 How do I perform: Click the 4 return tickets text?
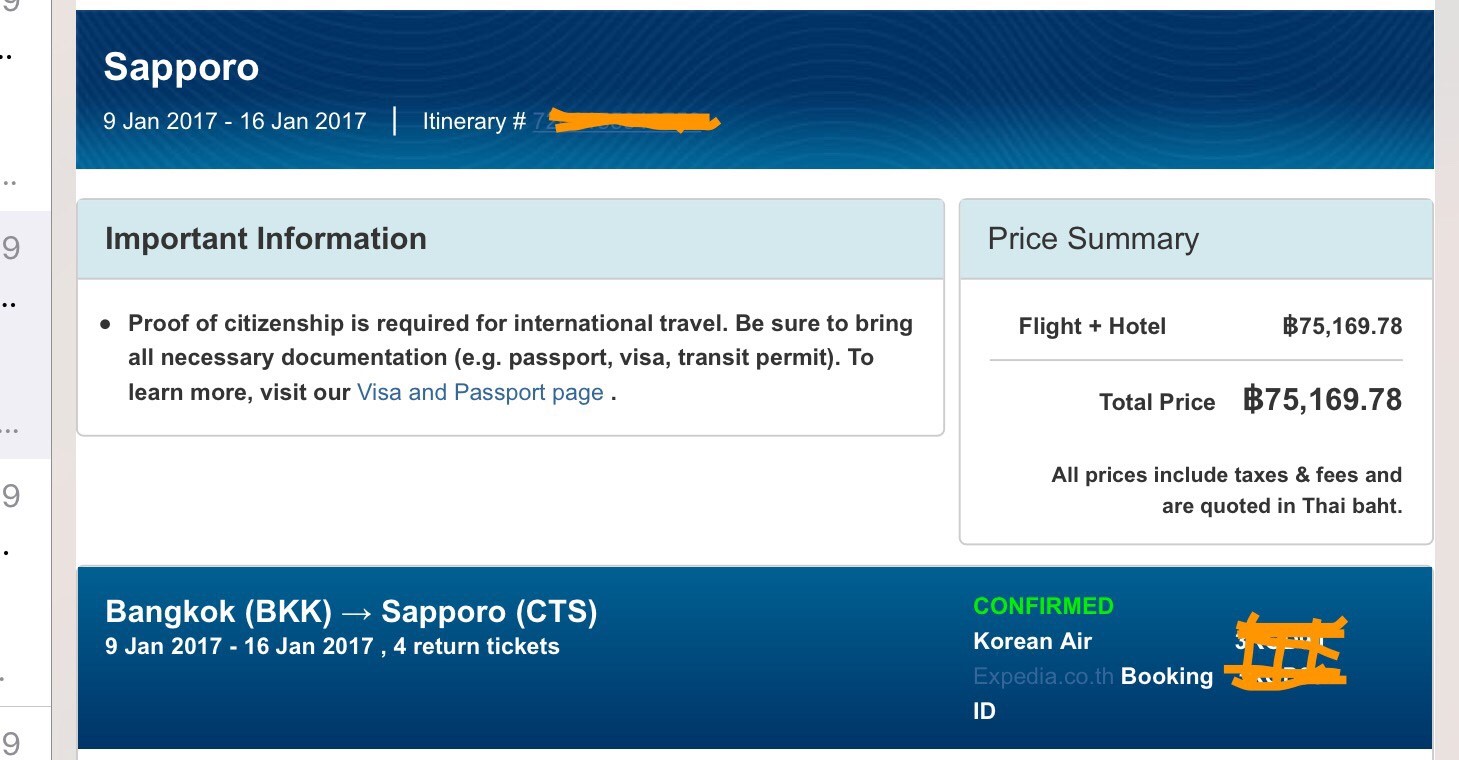476,646
